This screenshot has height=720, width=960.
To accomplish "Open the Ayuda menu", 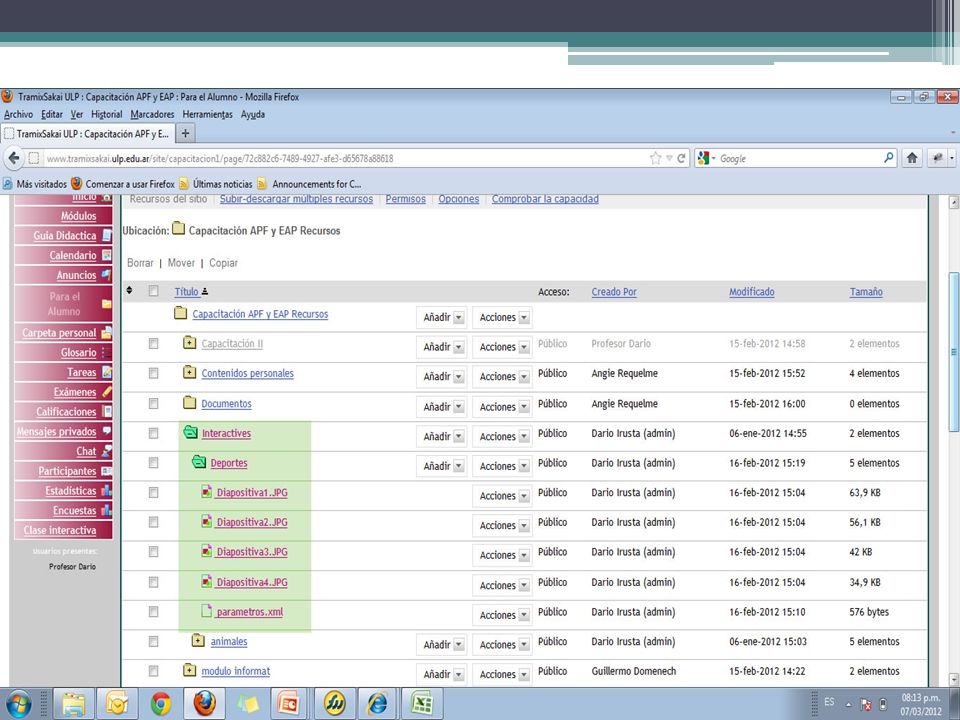I will coord(253,114).
